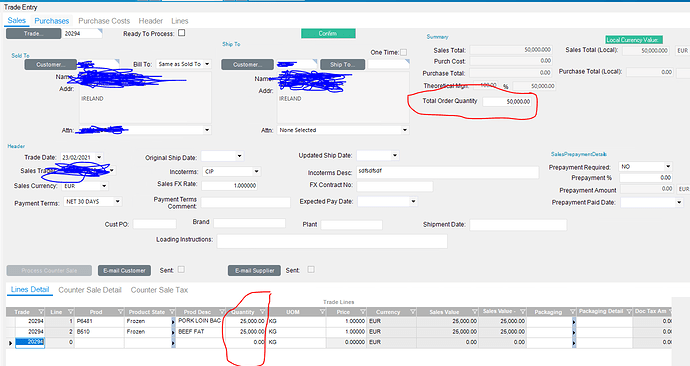Switch to the Sales tab
The image size is (690, 366).
click(17, 21)
